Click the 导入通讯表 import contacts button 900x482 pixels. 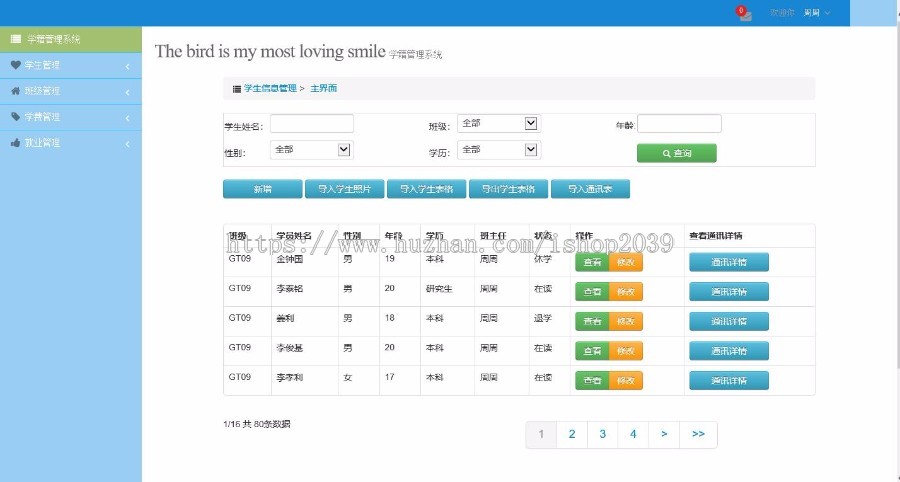click(590, 189)
